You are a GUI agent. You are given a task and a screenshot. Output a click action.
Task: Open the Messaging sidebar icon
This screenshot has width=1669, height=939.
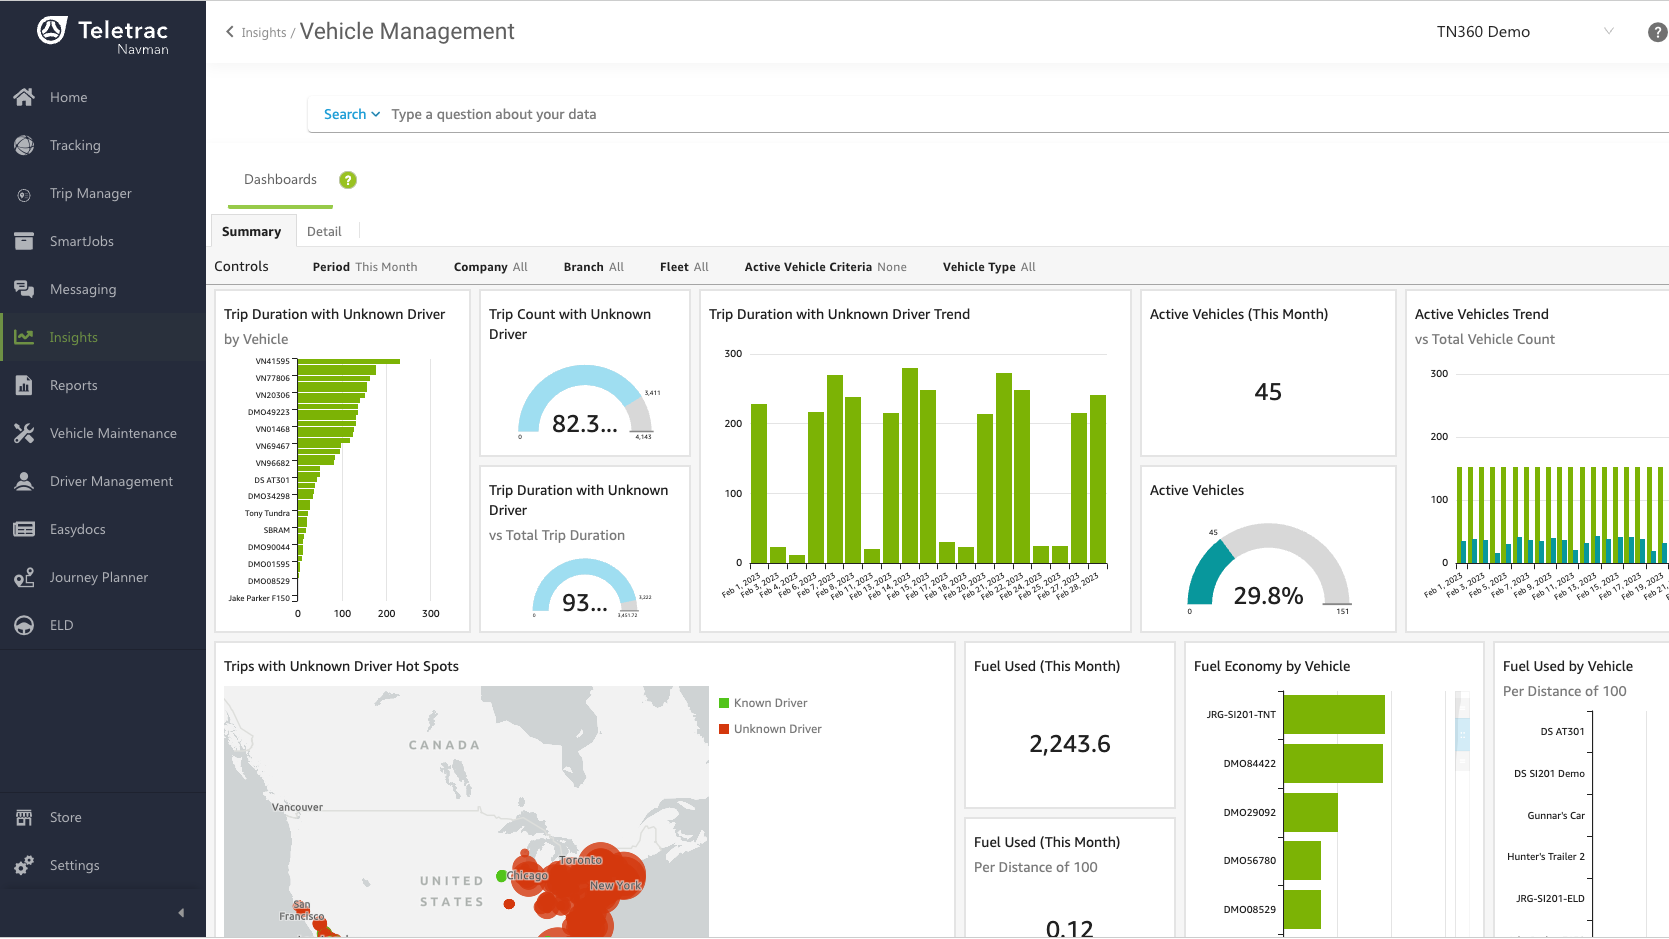pos(24,289)
